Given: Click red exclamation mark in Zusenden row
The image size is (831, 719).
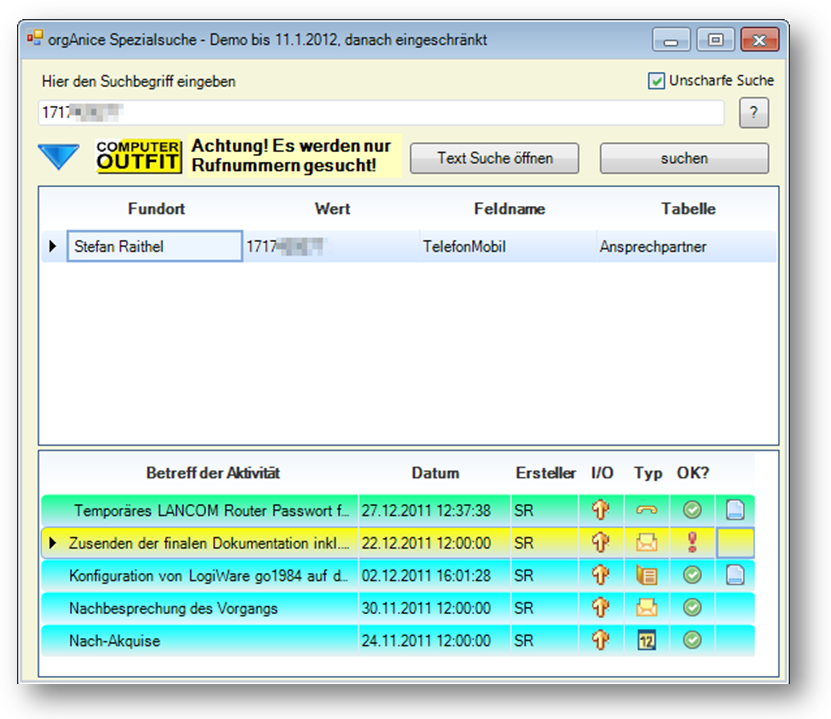Looking at the screenshot, I should pos(692,543).
